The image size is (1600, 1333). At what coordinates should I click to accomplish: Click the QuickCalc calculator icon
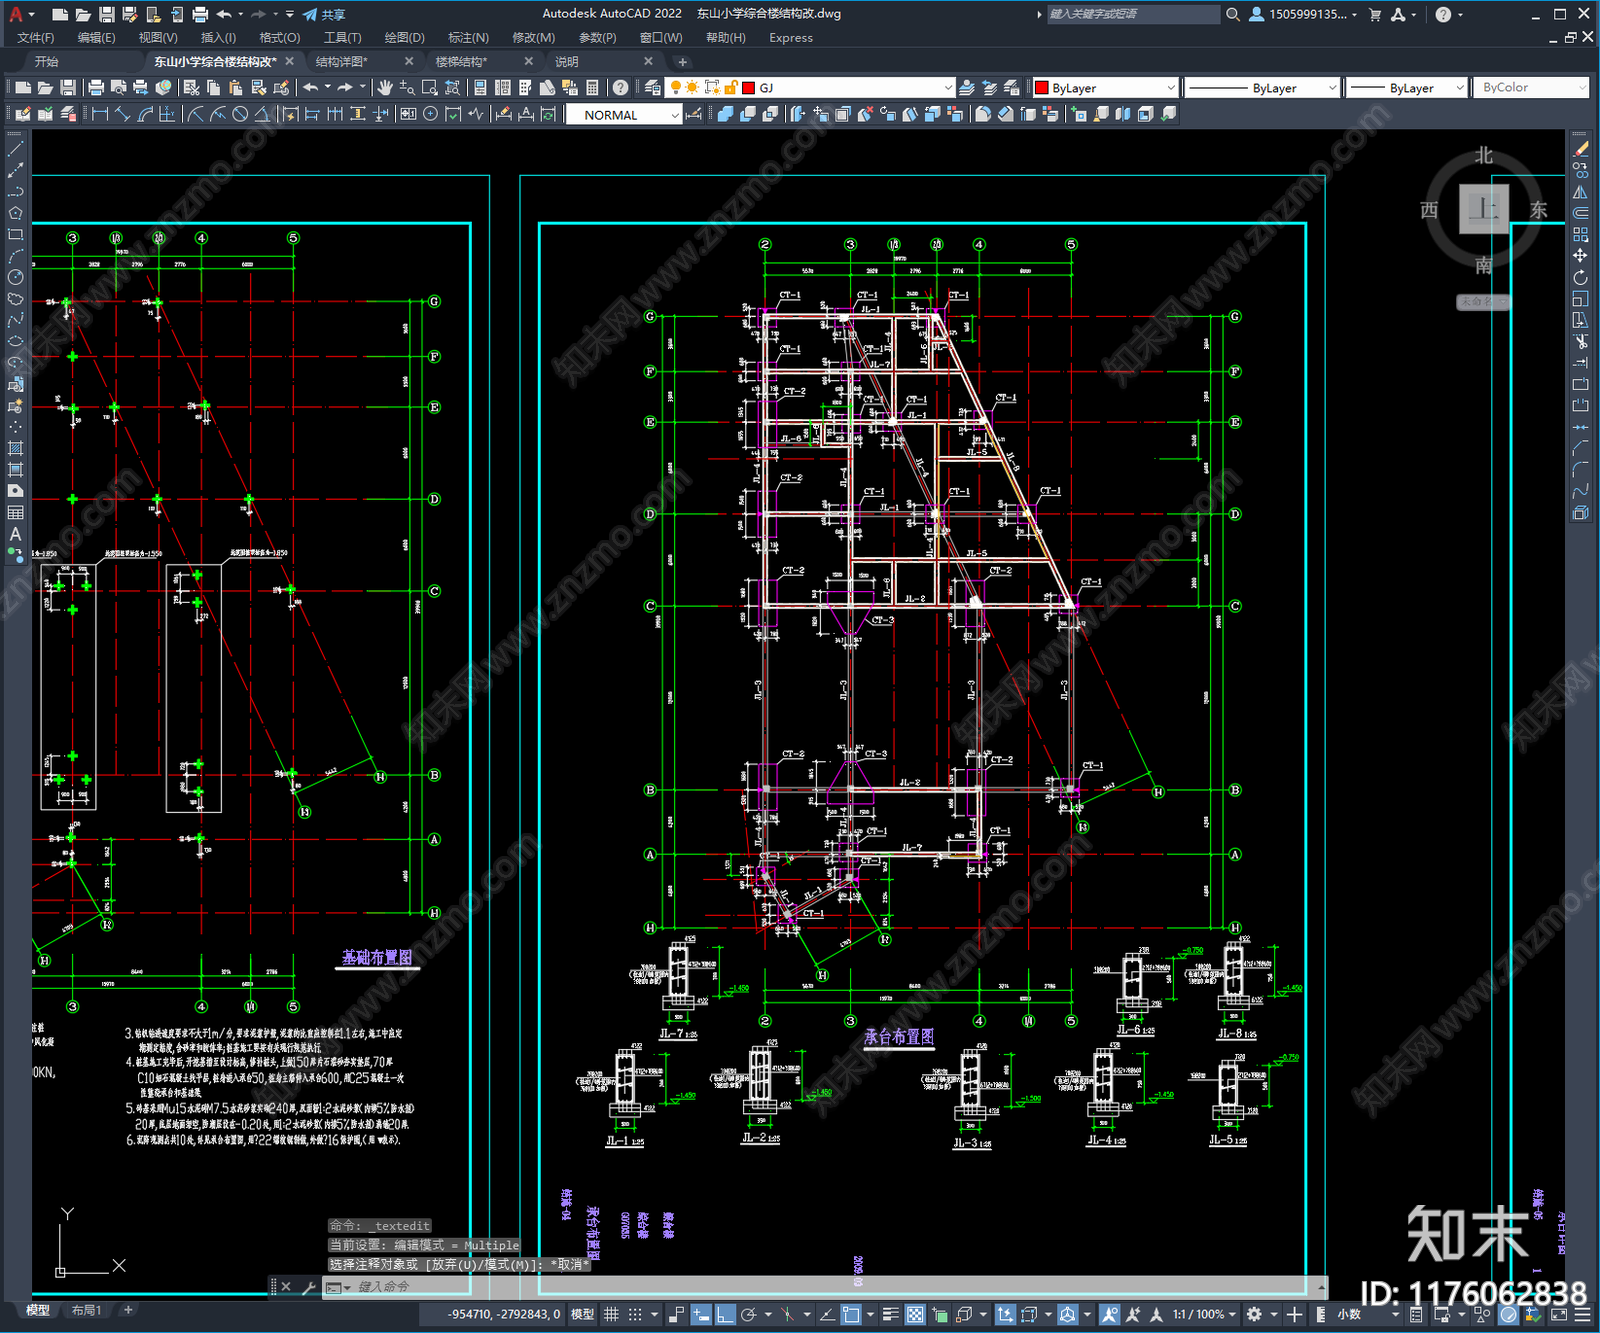tap(592, 88)
